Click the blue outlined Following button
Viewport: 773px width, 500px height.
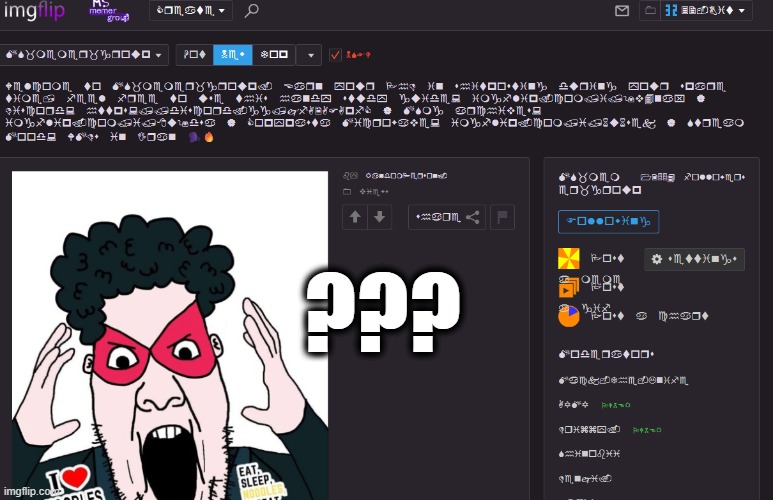point(608,221)
